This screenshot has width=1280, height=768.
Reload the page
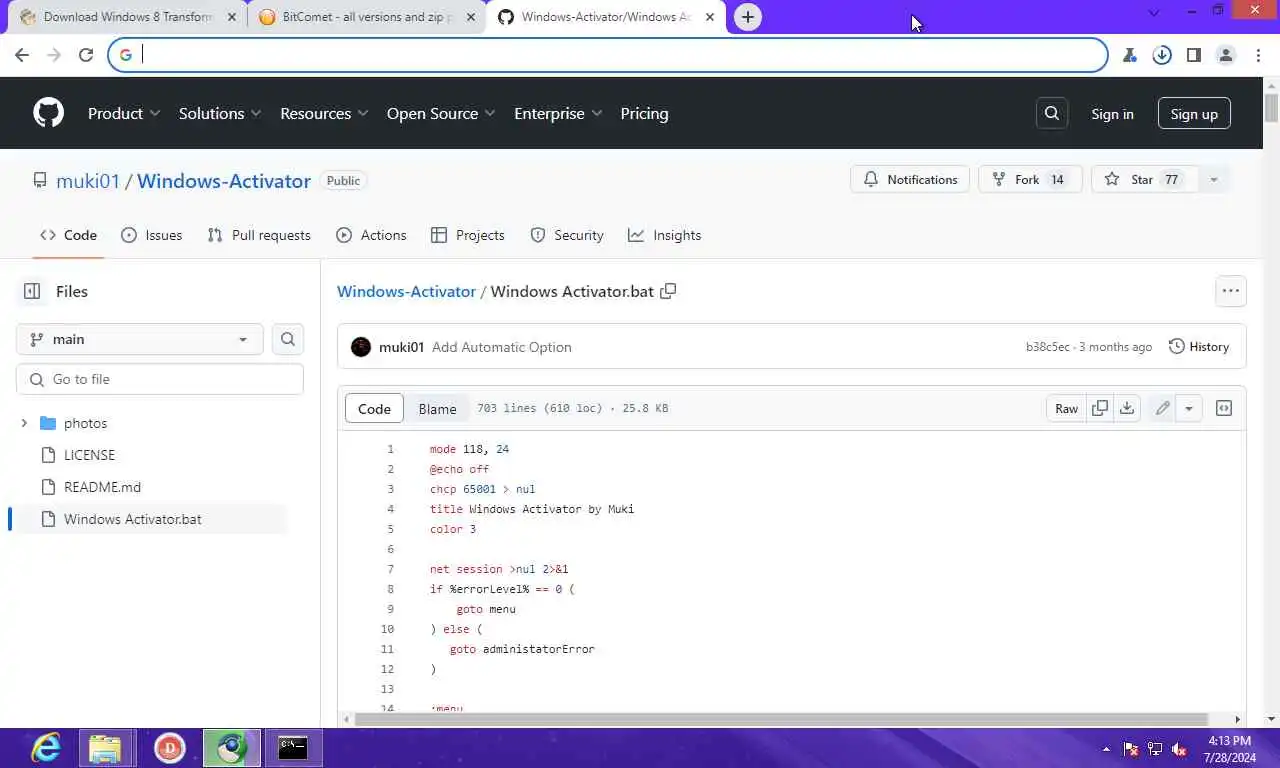coord(86,55)
